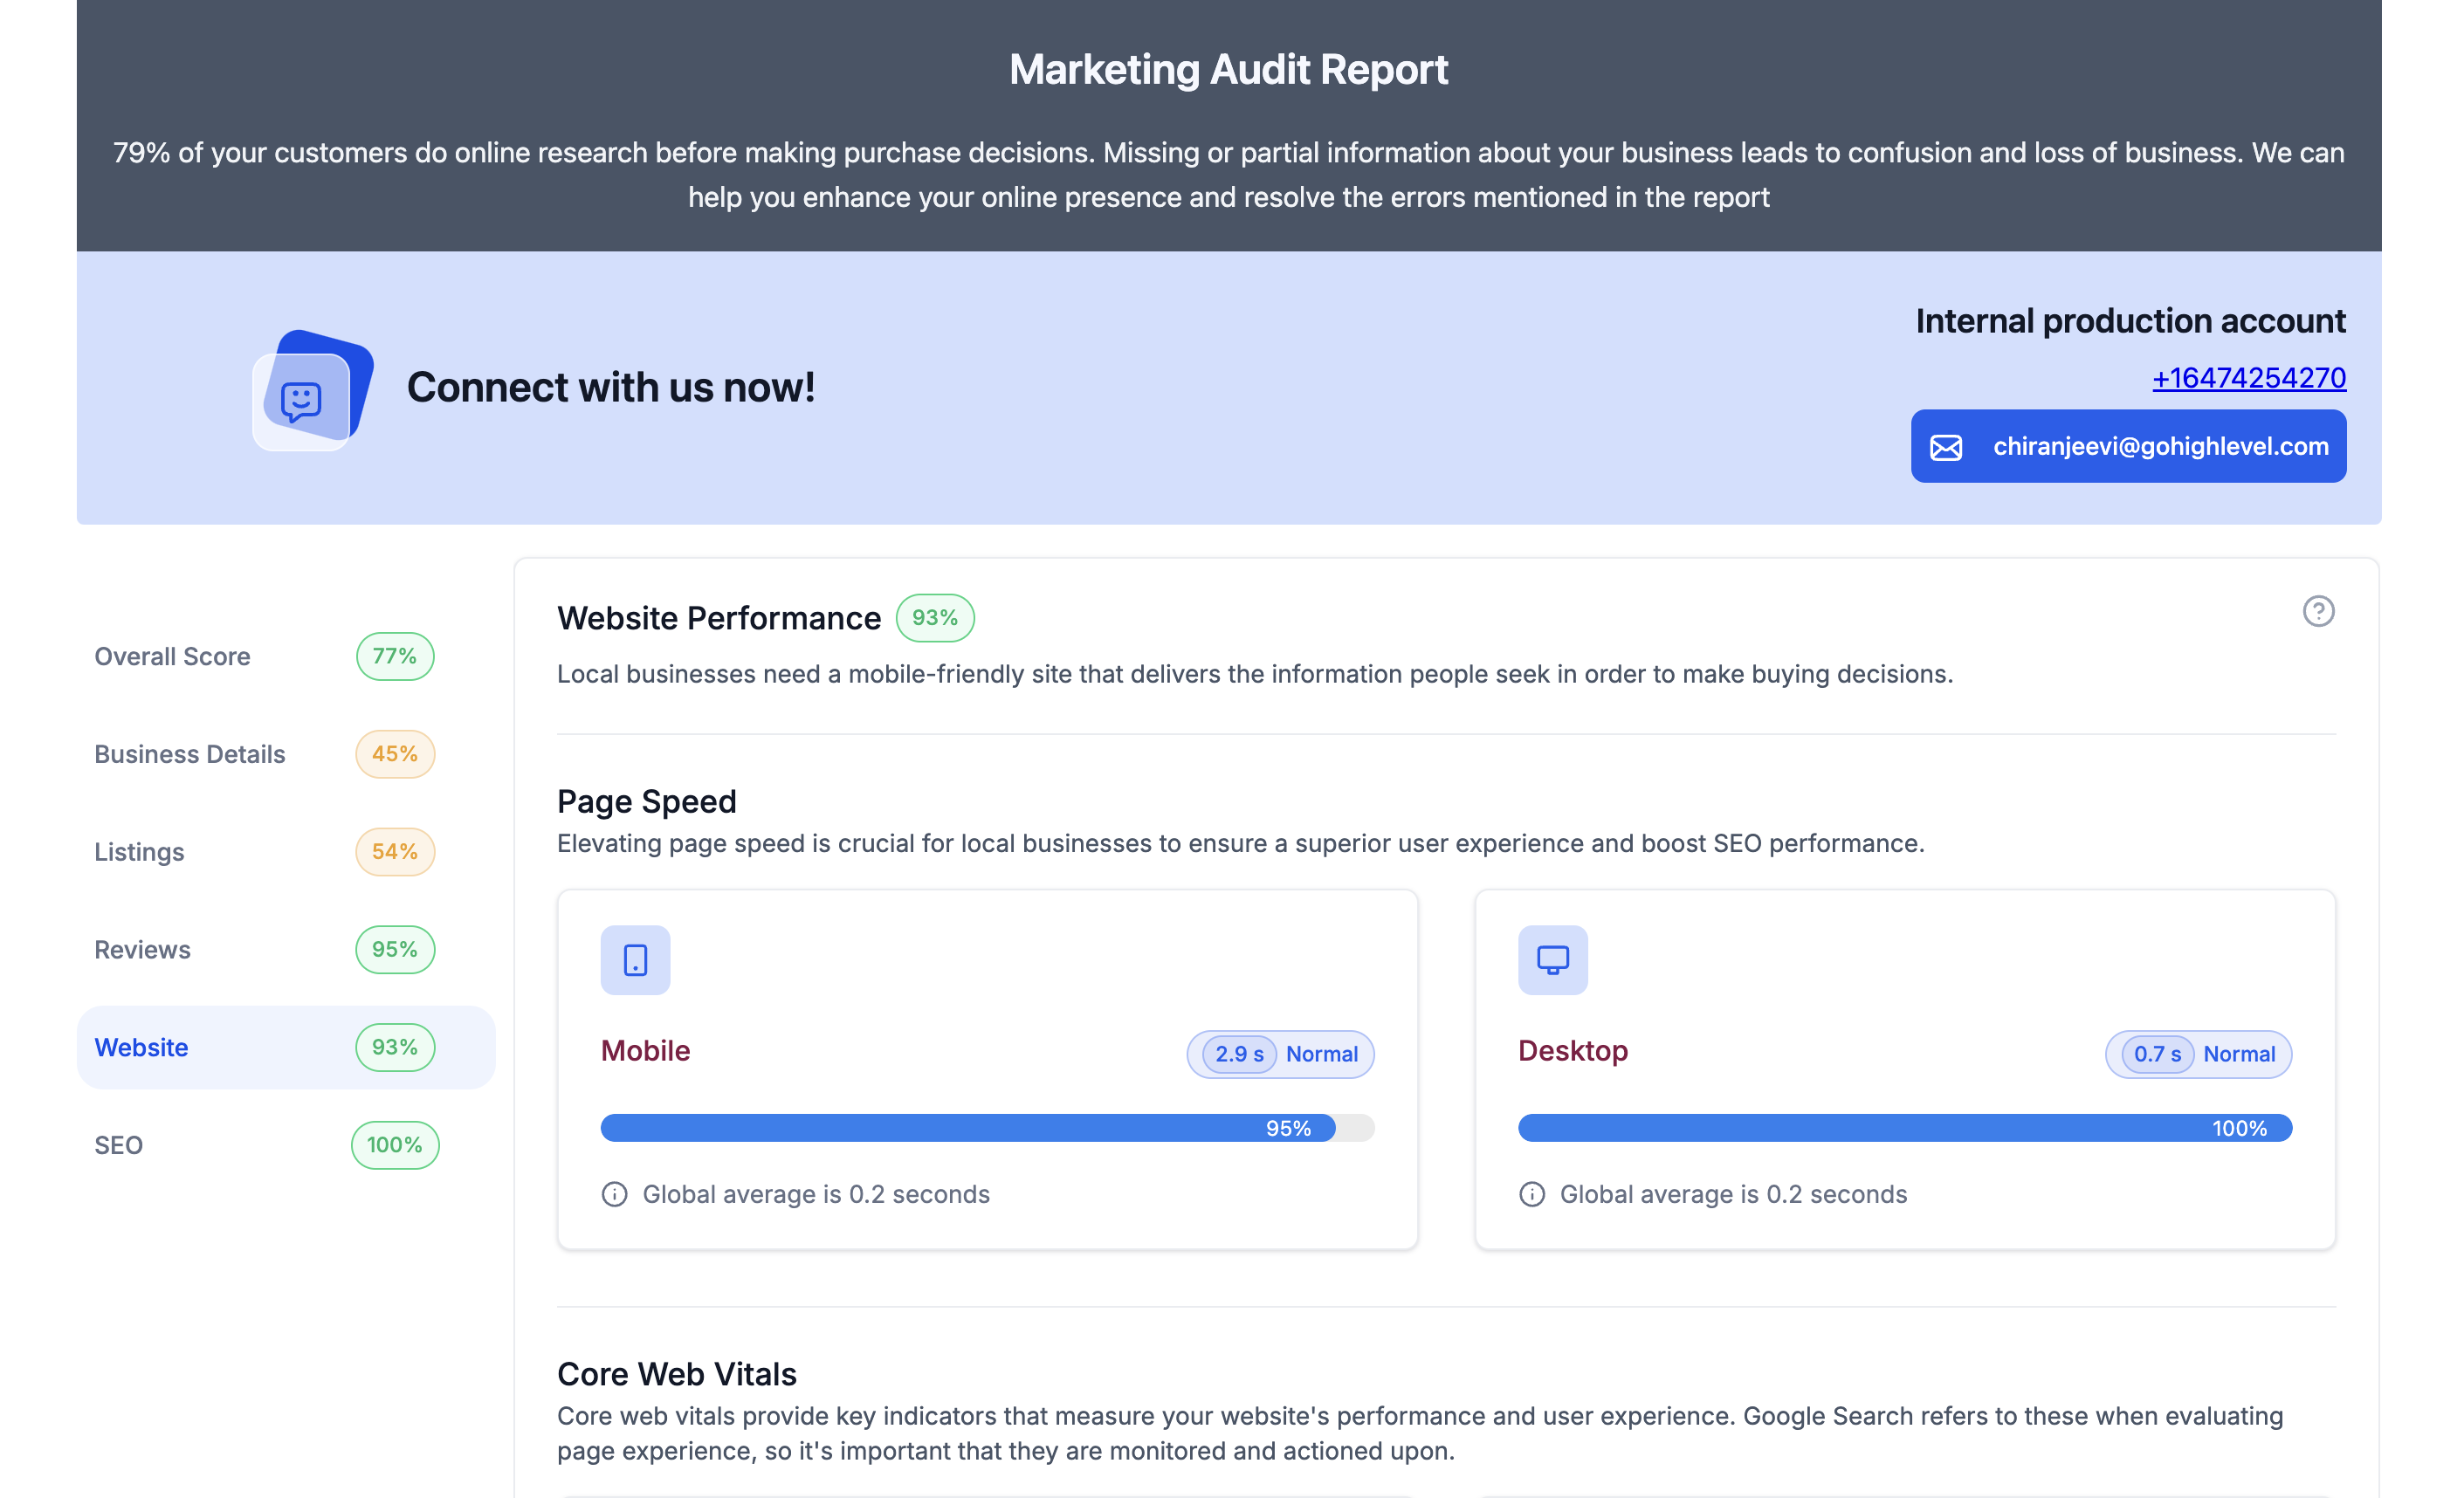Viewport: 2464px width, 1498px height.
Task: Click the envelope icon on email button
Action: pos(1945,447)
